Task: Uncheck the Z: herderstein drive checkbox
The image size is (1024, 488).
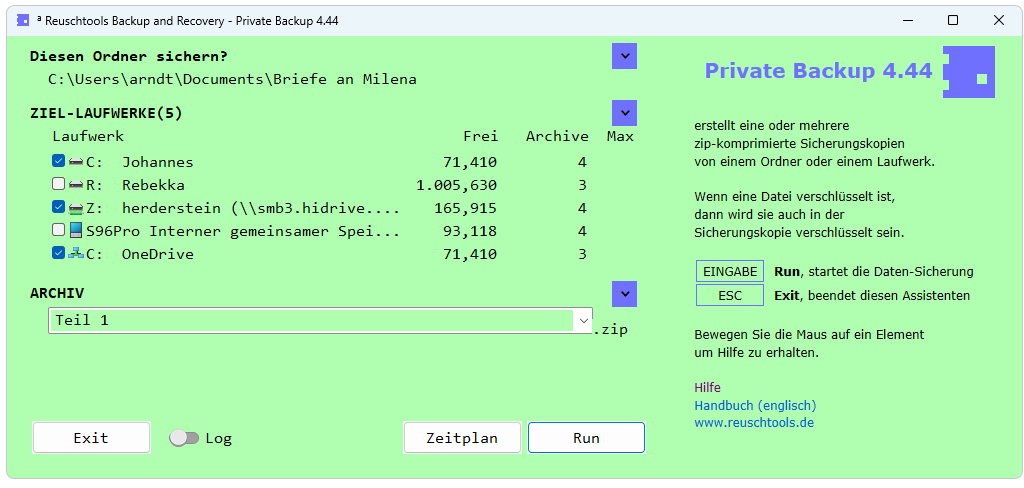Action: click(x=58, y=207)
